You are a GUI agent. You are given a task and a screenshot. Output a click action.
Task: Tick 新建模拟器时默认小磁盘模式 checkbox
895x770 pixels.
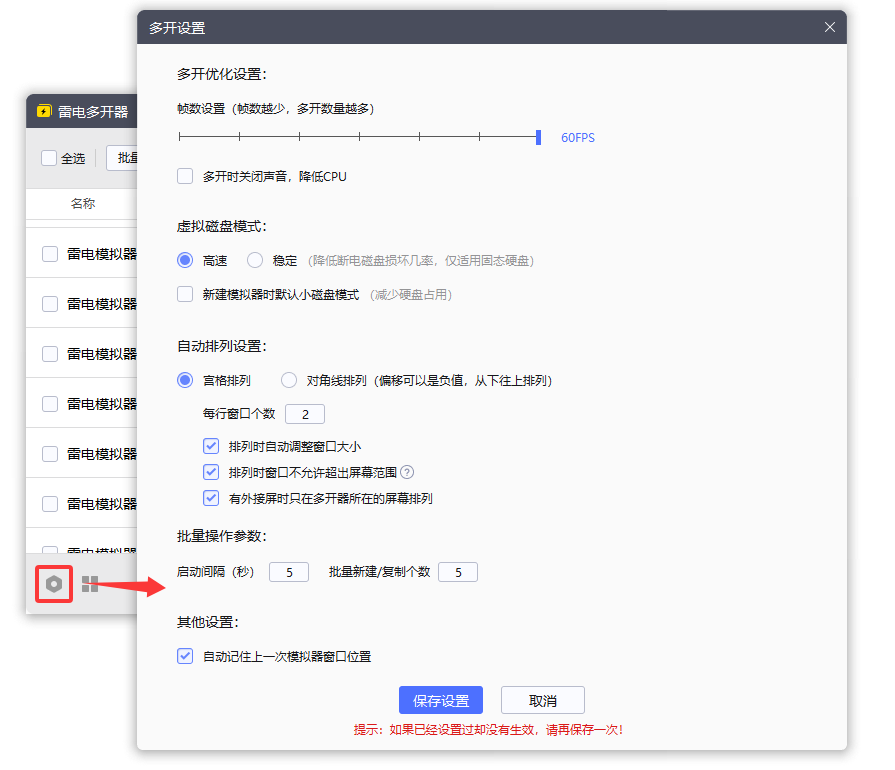pos(185,294)
